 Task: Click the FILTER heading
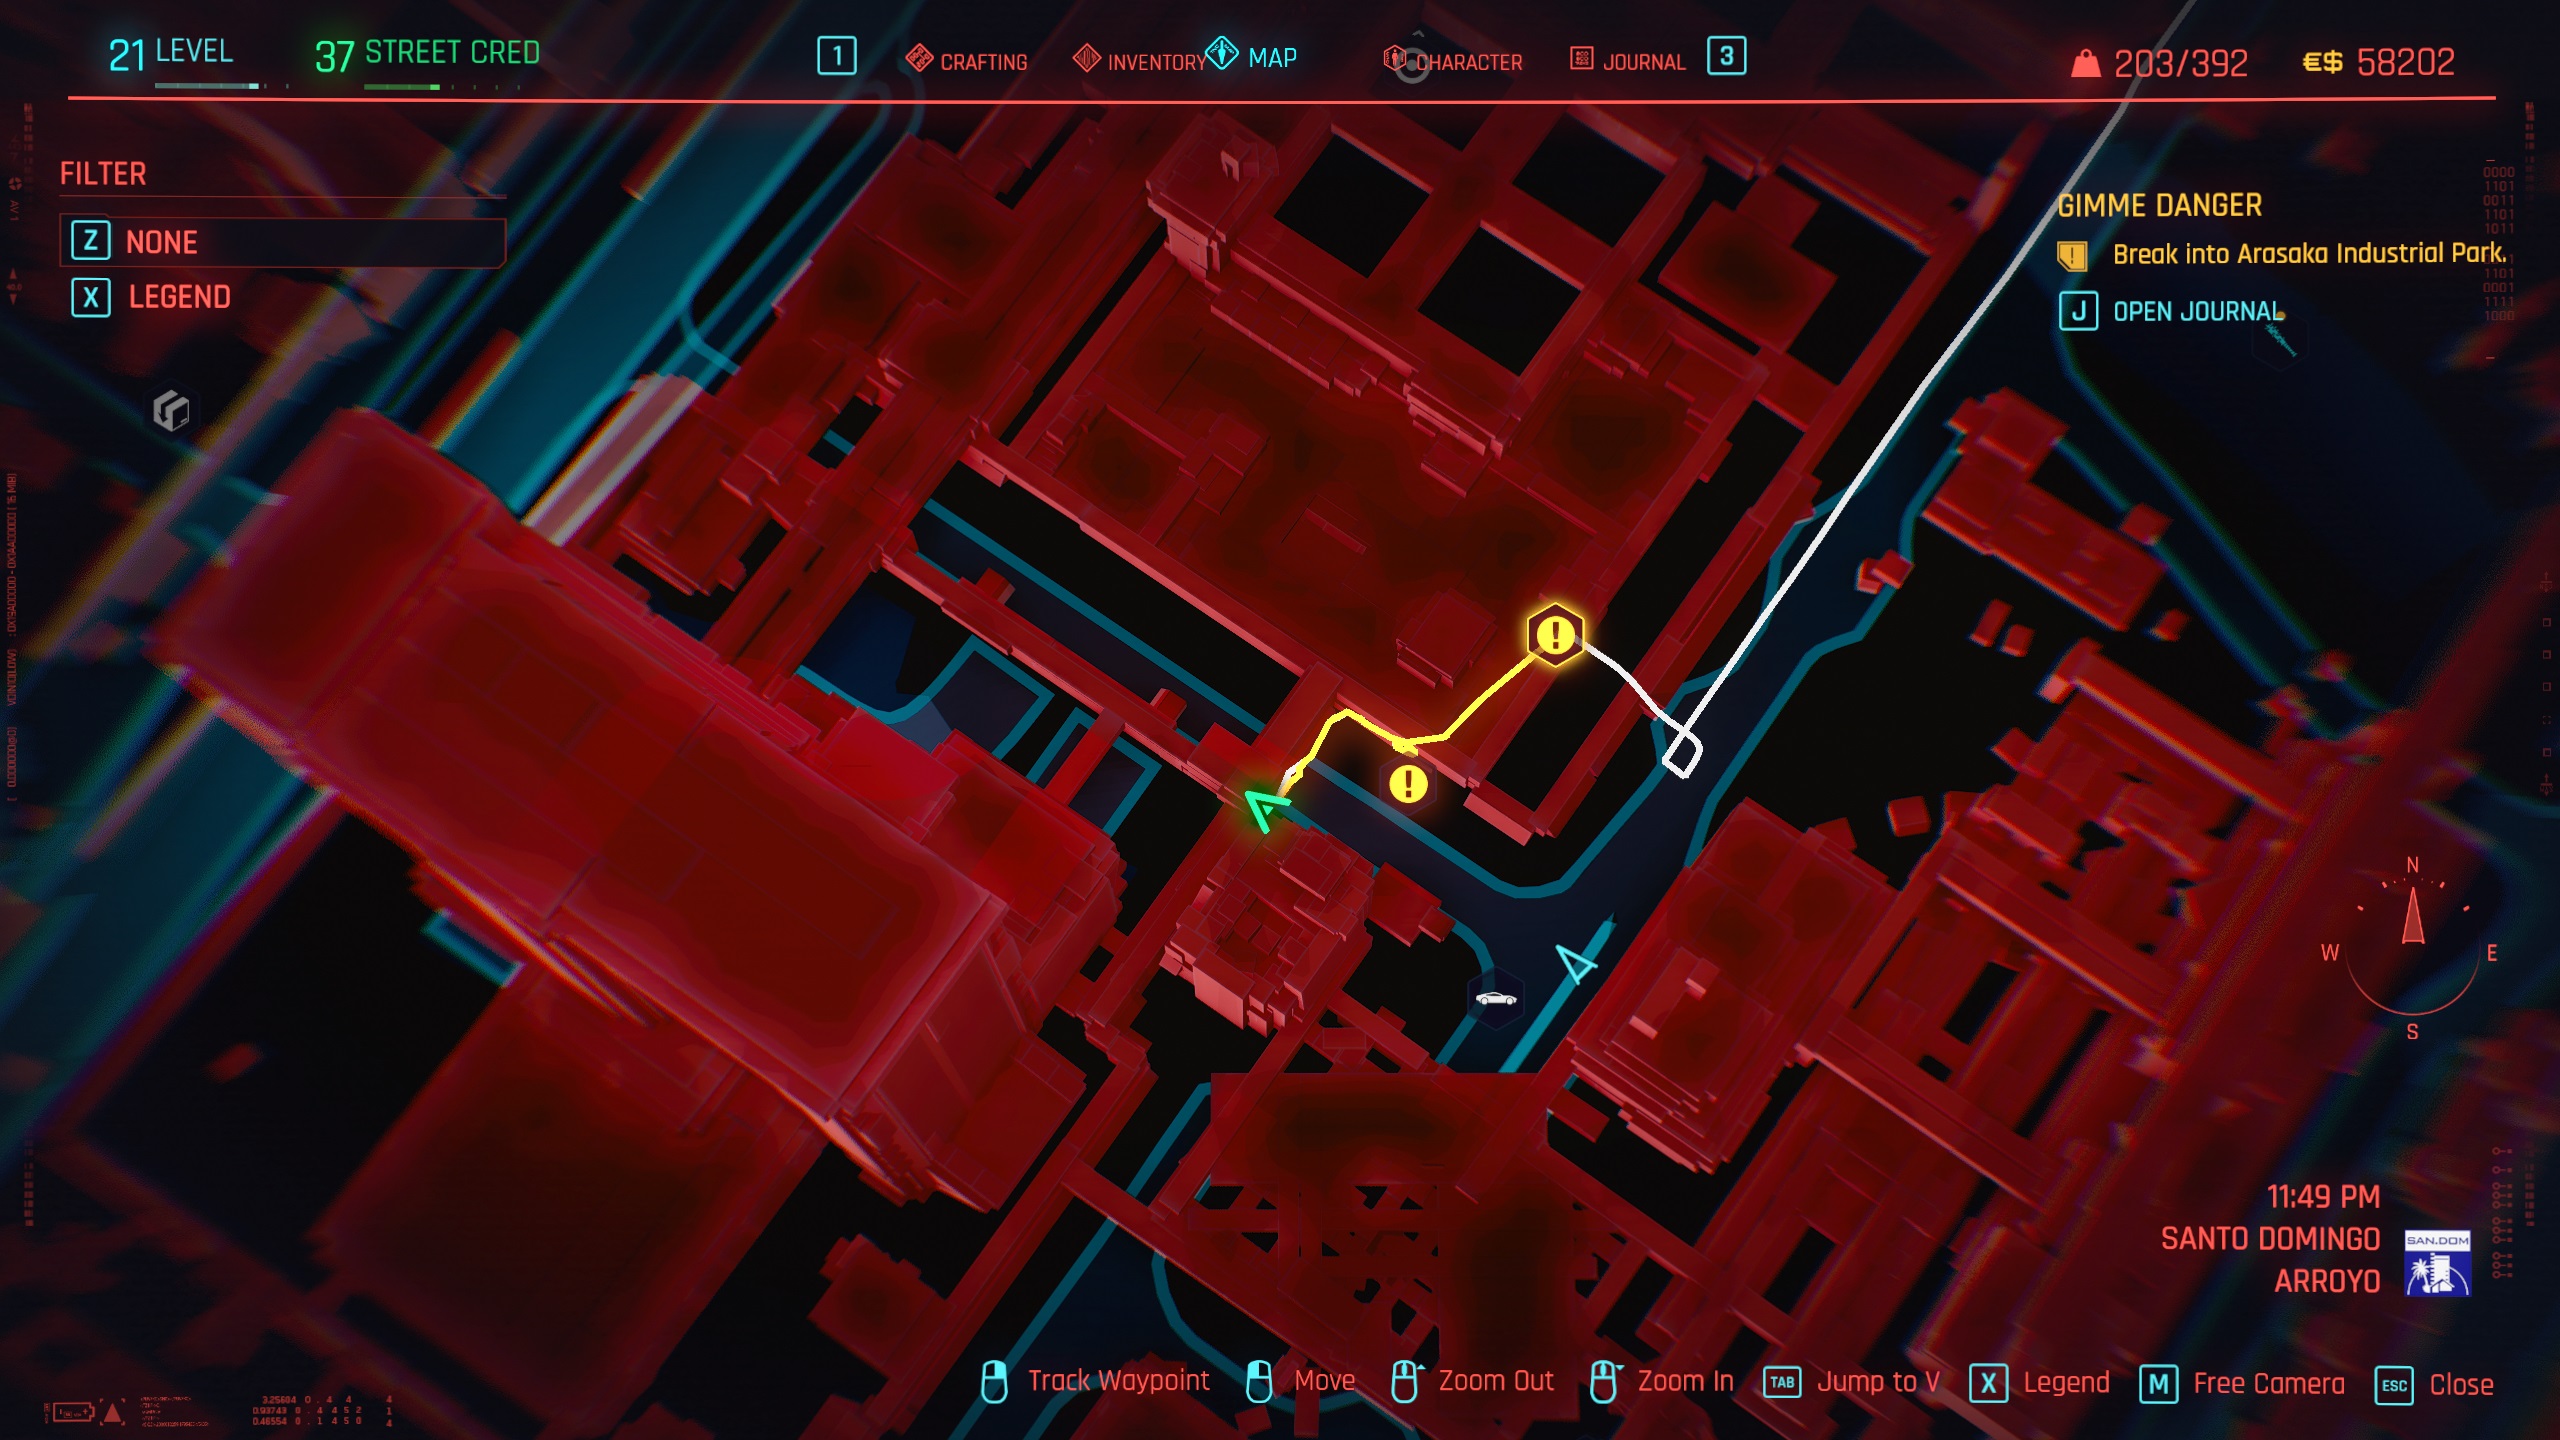coord(103,174)
